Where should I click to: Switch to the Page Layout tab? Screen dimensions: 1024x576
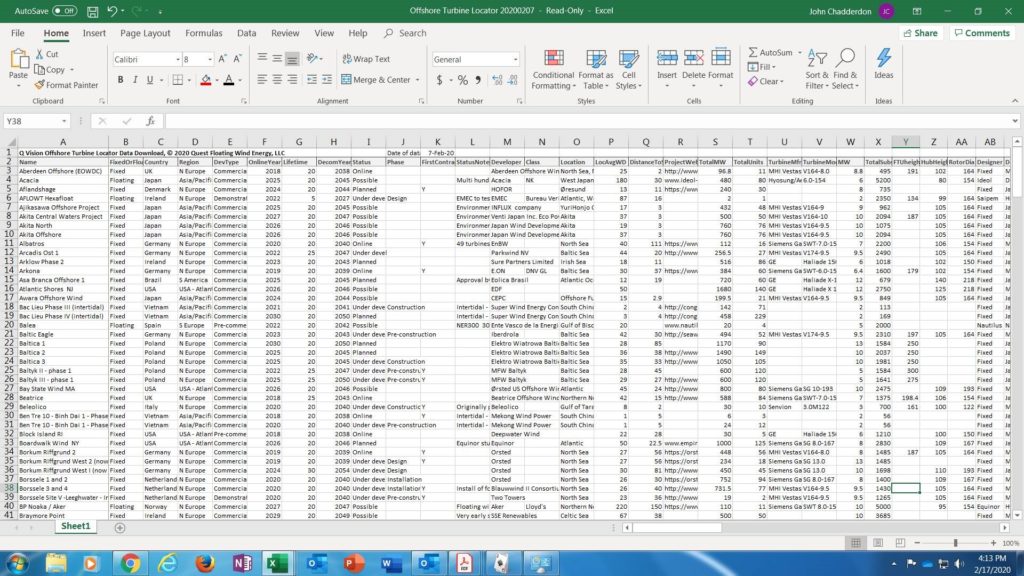click(x=145, y=33)
